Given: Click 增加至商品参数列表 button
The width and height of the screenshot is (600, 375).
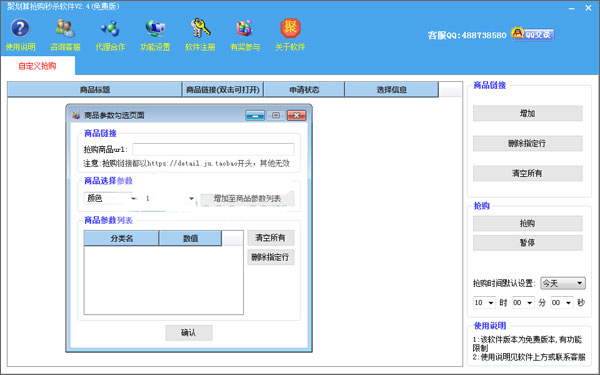Looking at the screenshot, I should coord(247,198).
